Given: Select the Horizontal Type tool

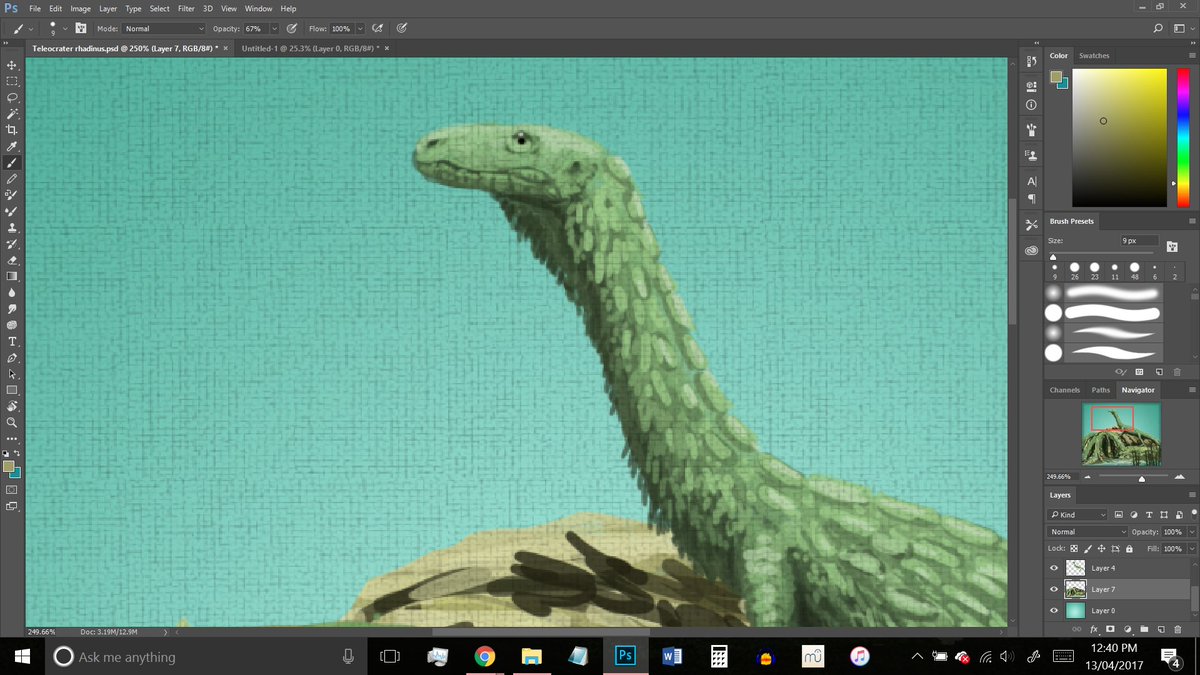Looking at the screenshot, I should [12, 341].
